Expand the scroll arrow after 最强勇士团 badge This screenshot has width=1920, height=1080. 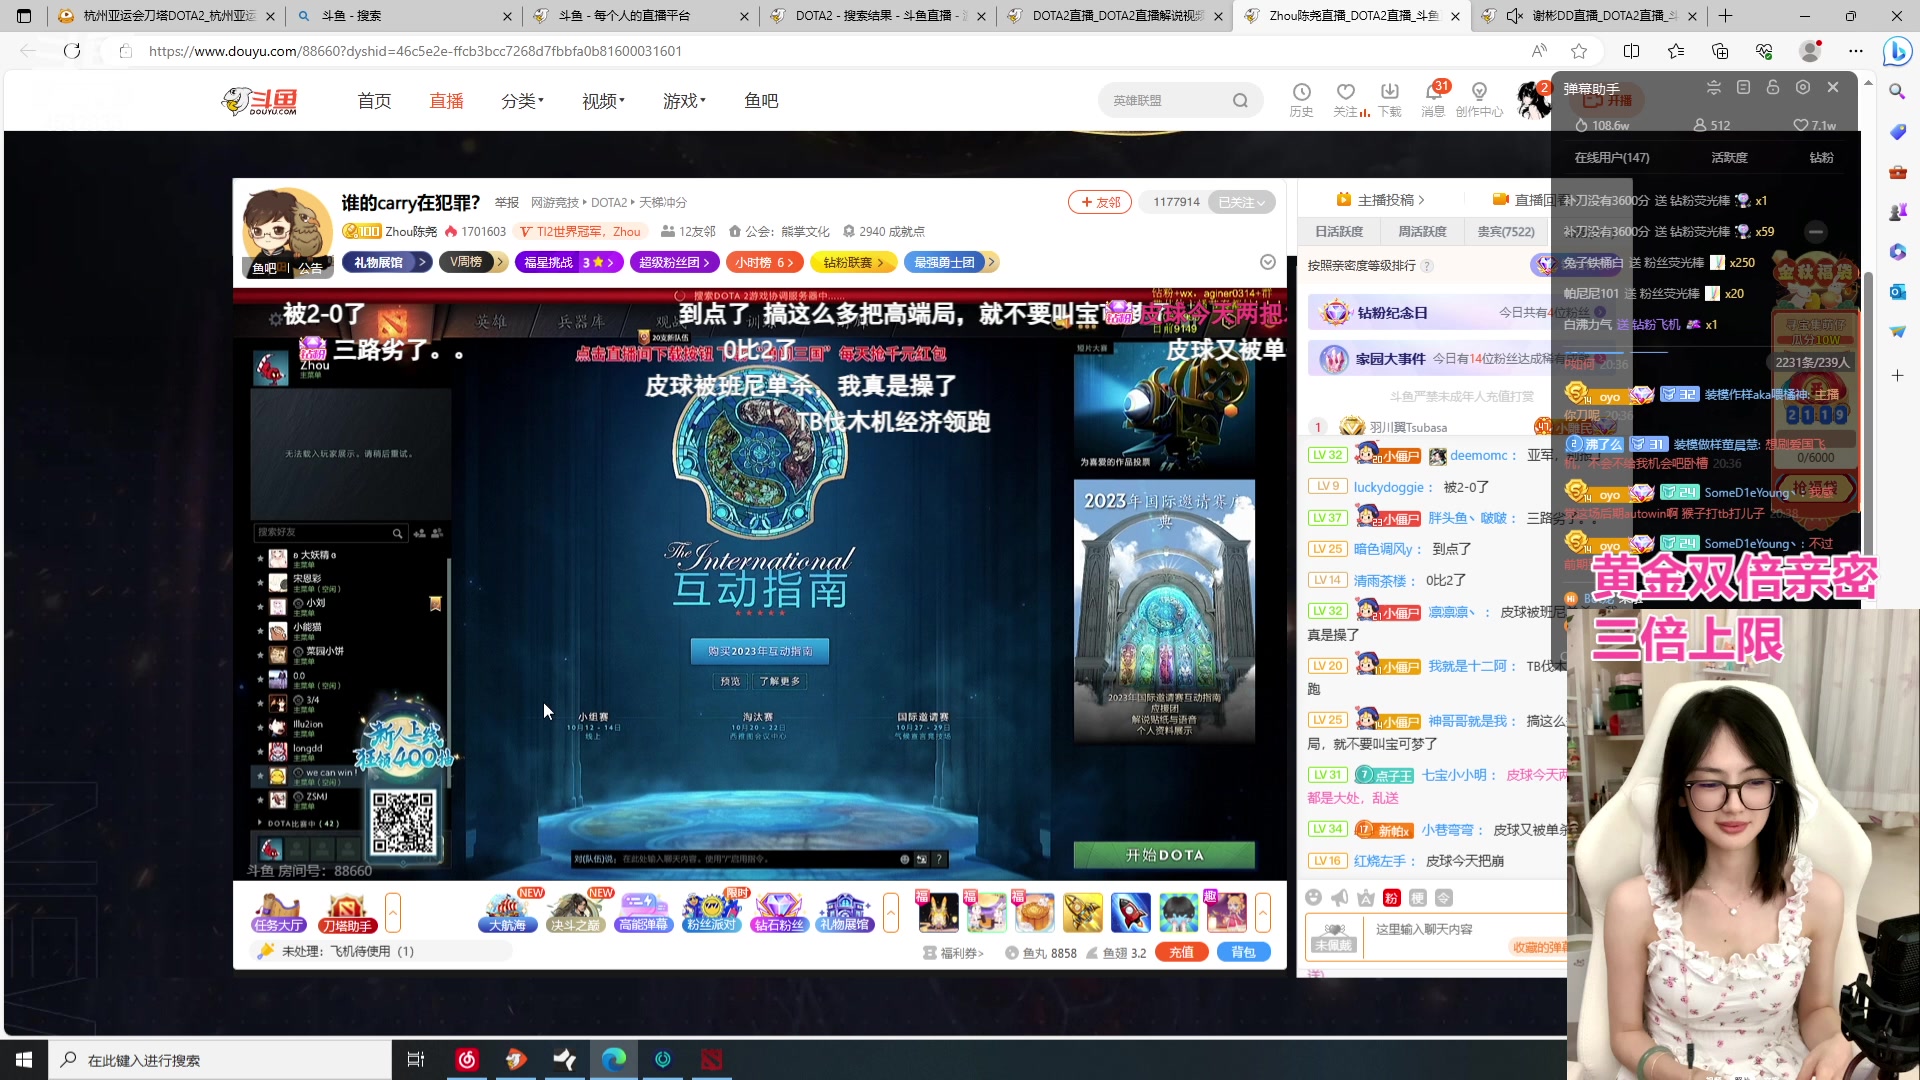(991, 262)
